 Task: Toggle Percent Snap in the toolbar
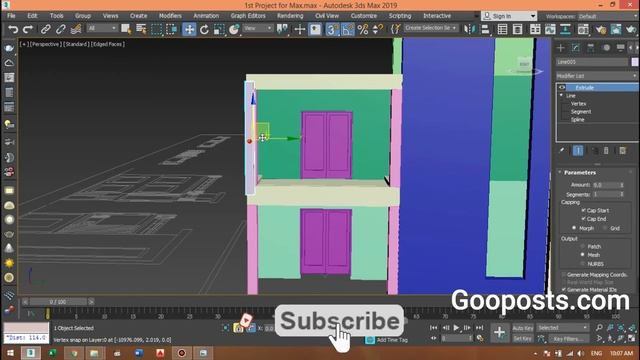click(x=362, y=29)
